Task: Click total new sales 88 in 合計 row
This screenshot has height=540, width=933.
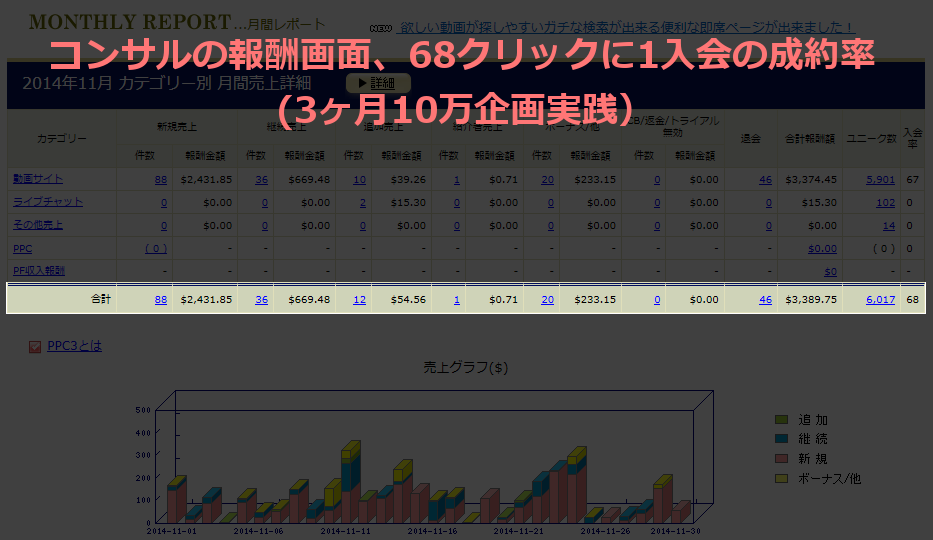Action: coord(161,300)
